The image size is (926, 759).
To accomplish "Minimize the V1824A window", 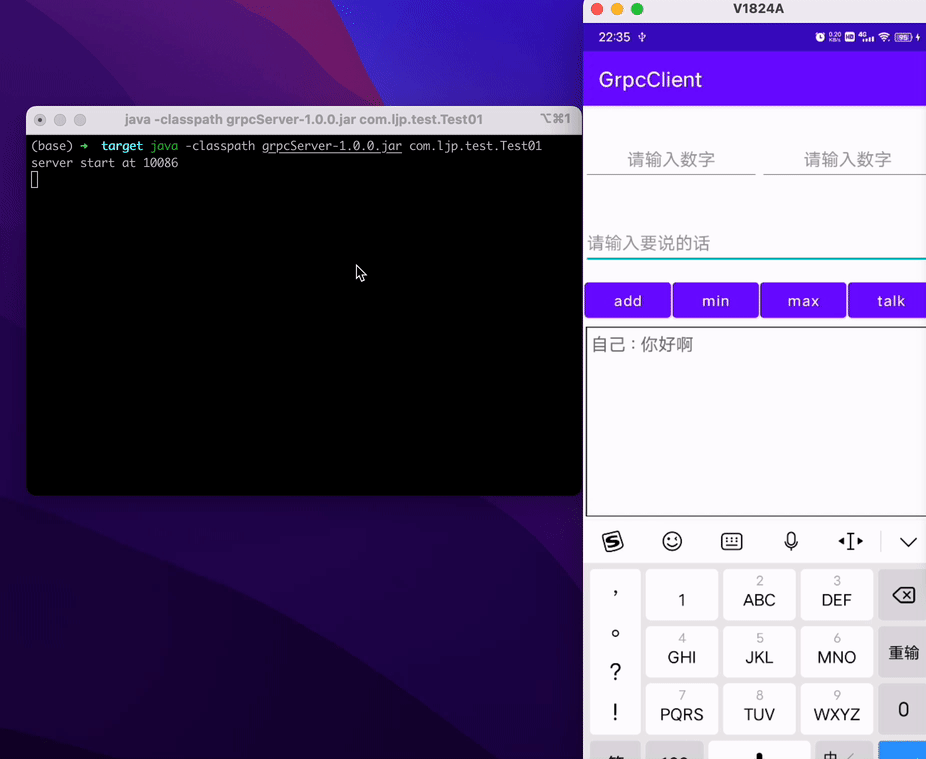I will [617, 9].
